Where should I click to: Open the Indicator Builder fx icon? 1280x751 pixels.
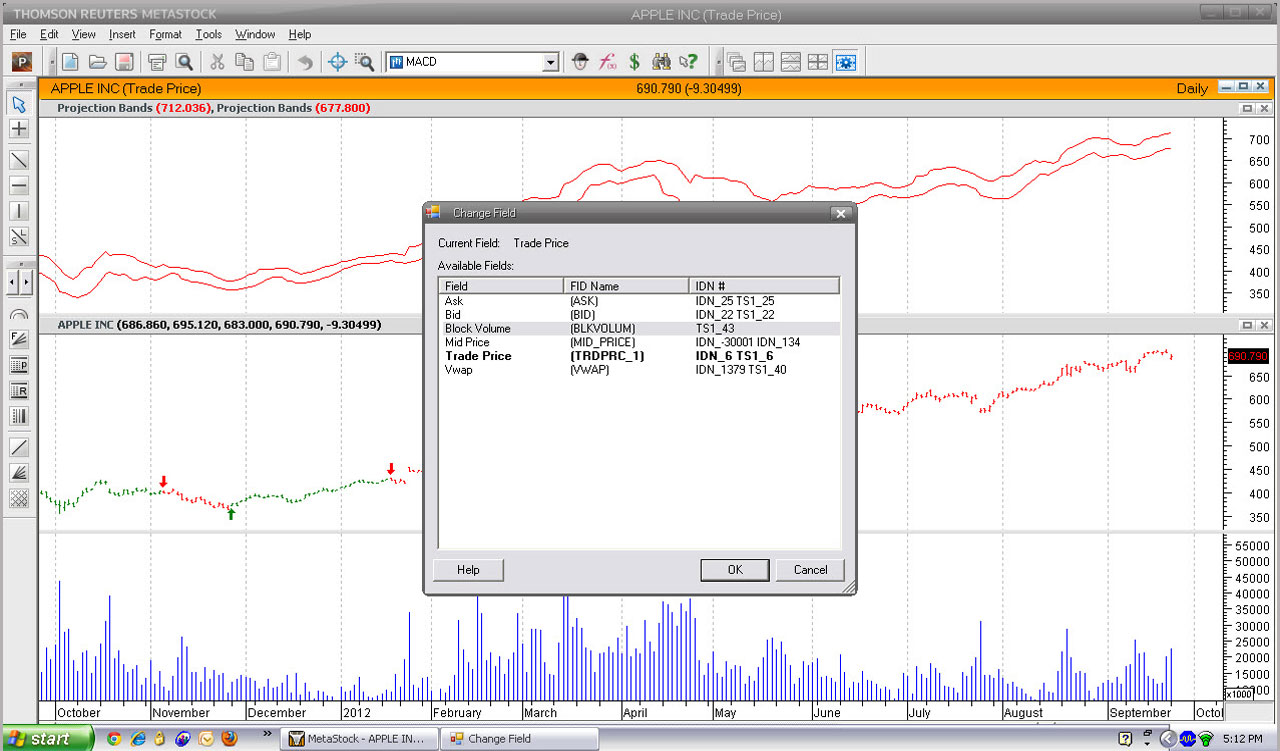coord(607,62)
